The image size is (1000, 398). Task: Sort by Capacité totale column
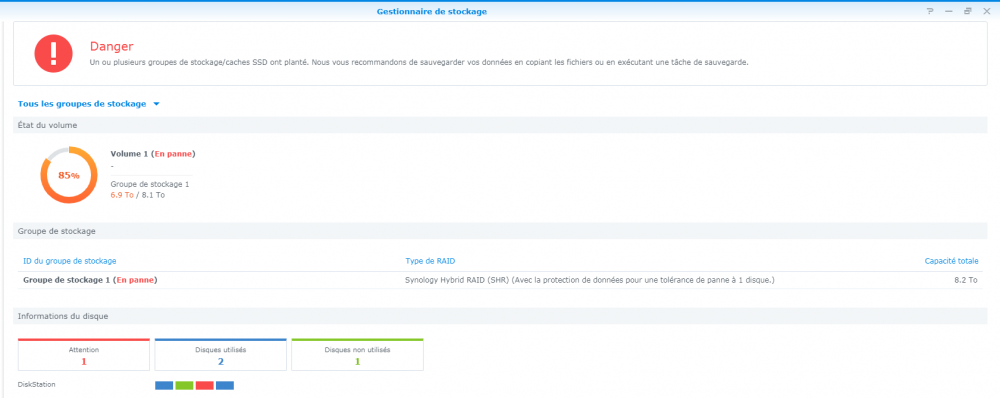[x=952, y=261]
